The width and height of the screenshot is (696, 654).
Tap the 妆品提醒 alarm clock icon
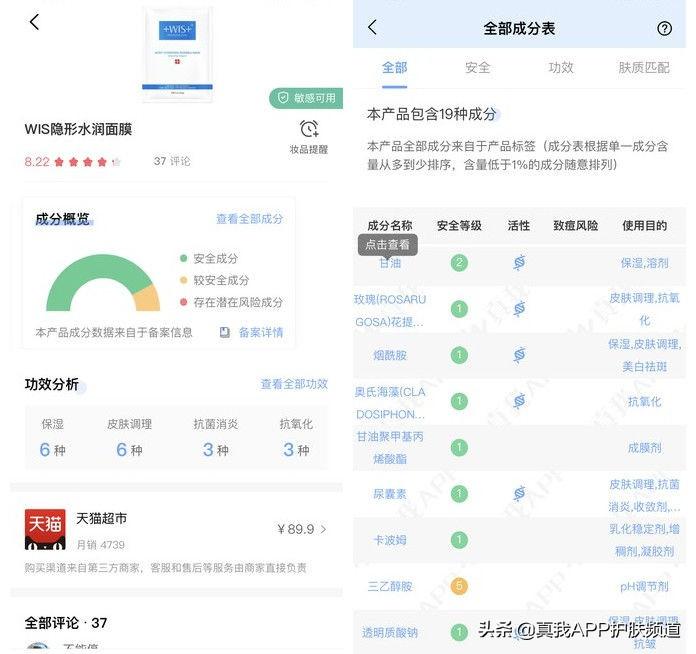click(309, 129)
